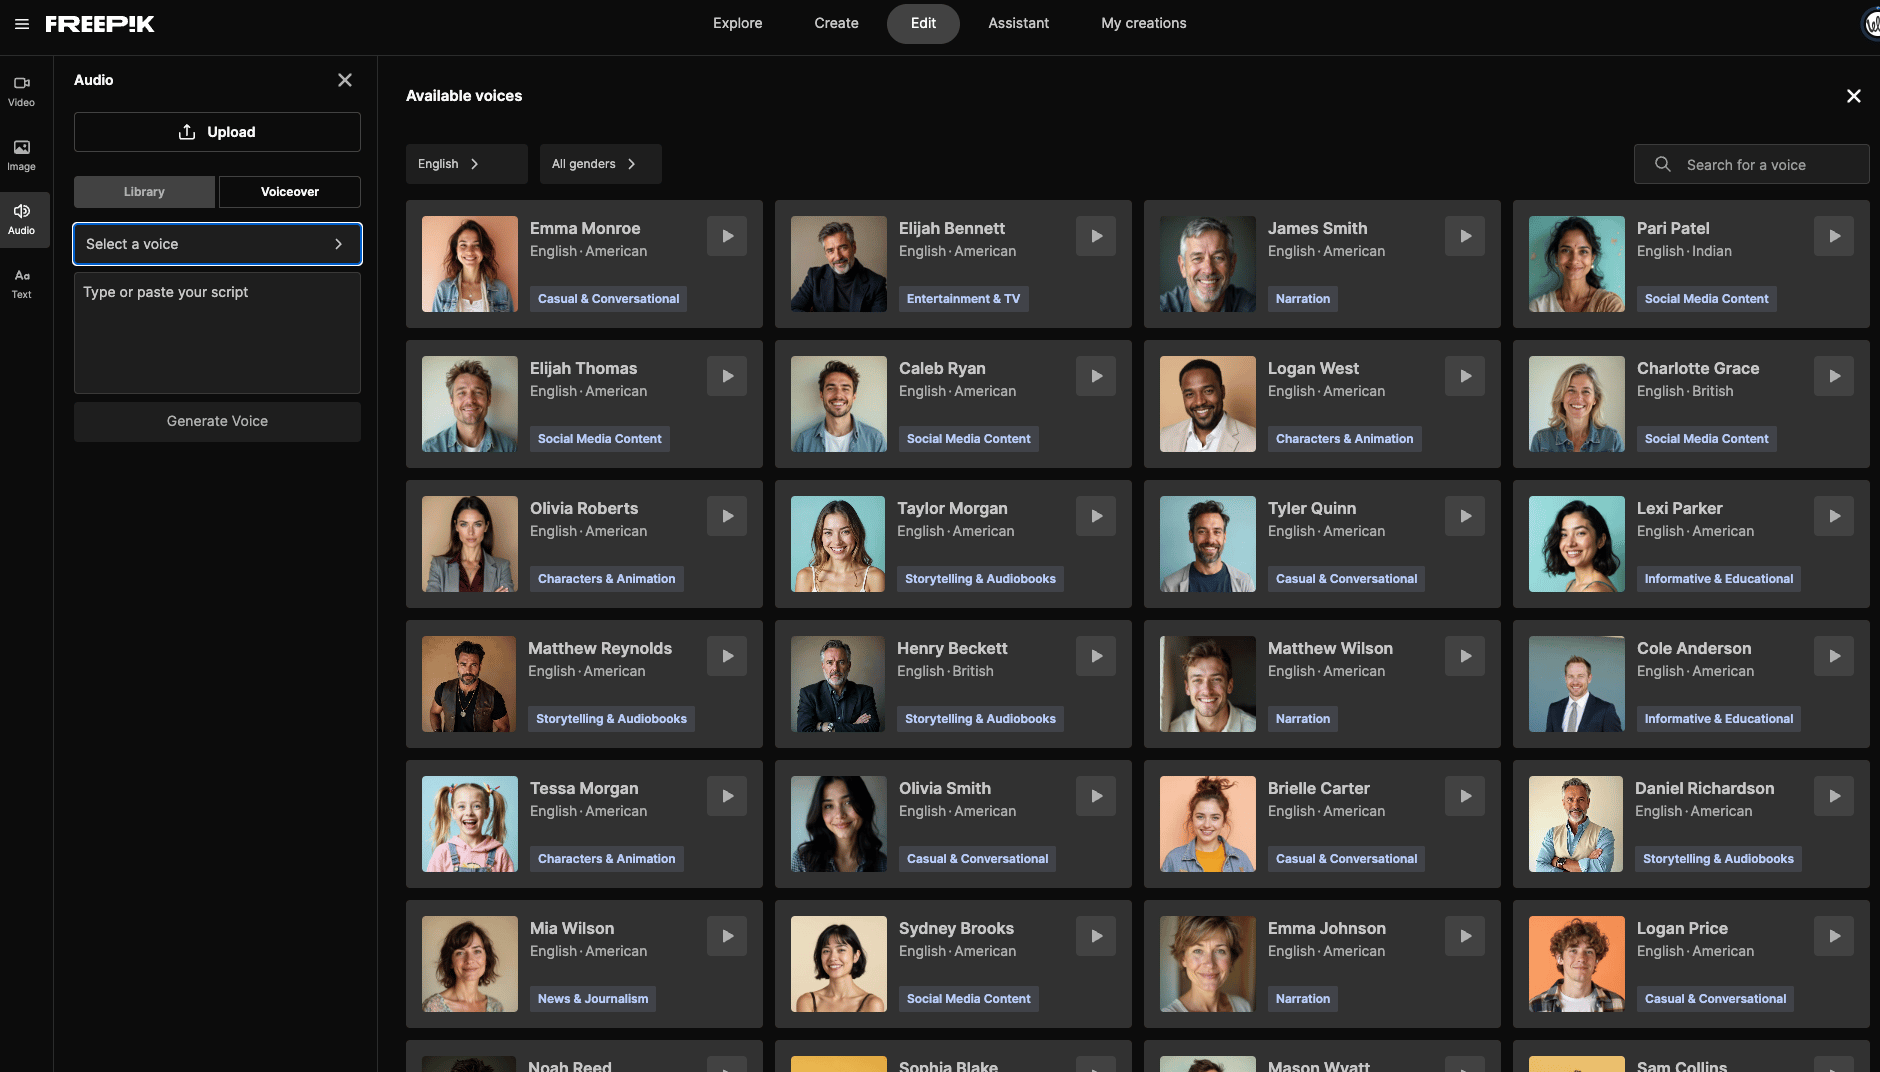The image size is (1880, 1072).
Task: Click the Casual & Conversational tag on Emma Monroe
Action: pos(608,299)
